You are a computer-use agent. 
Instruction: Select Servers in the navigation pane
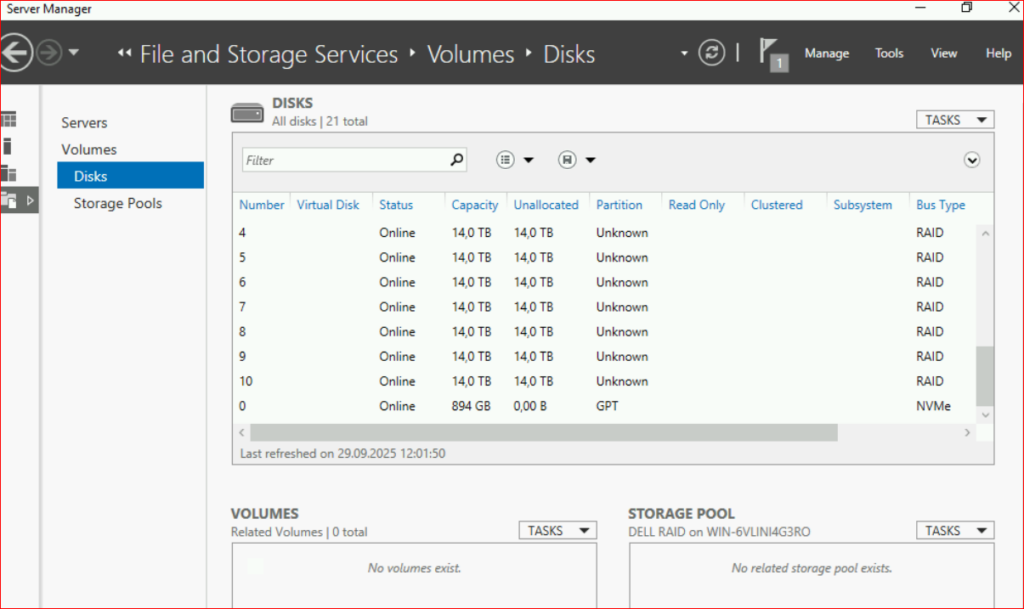tap(84, 123)
